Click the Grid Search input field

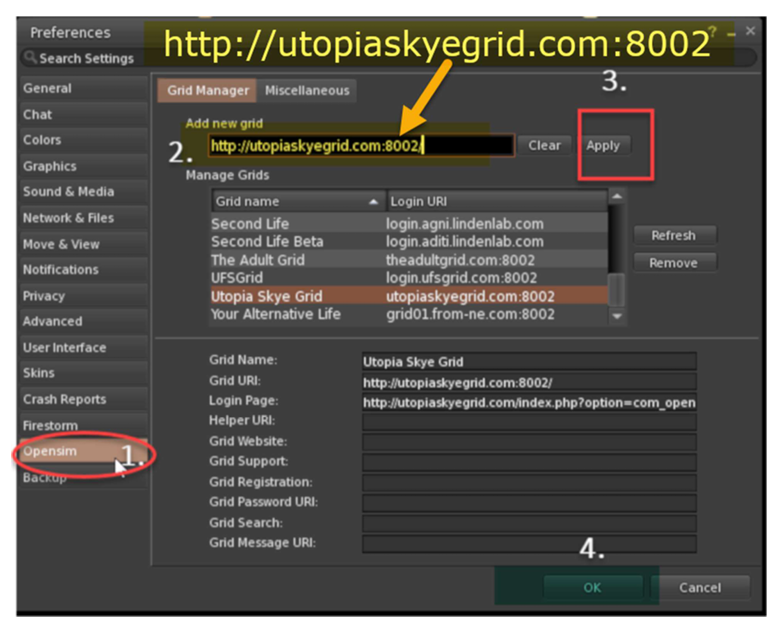529,523
